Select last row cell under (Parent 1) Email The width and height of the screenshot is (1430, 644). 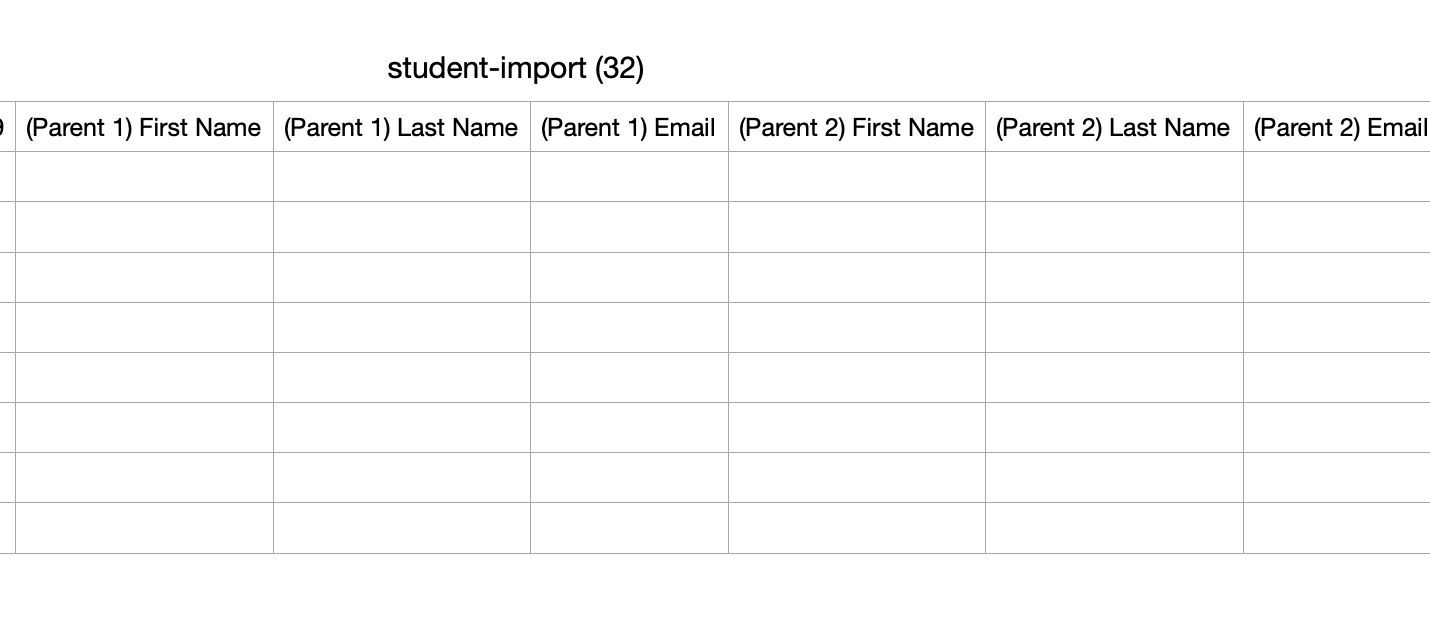[x=629, y=528]
